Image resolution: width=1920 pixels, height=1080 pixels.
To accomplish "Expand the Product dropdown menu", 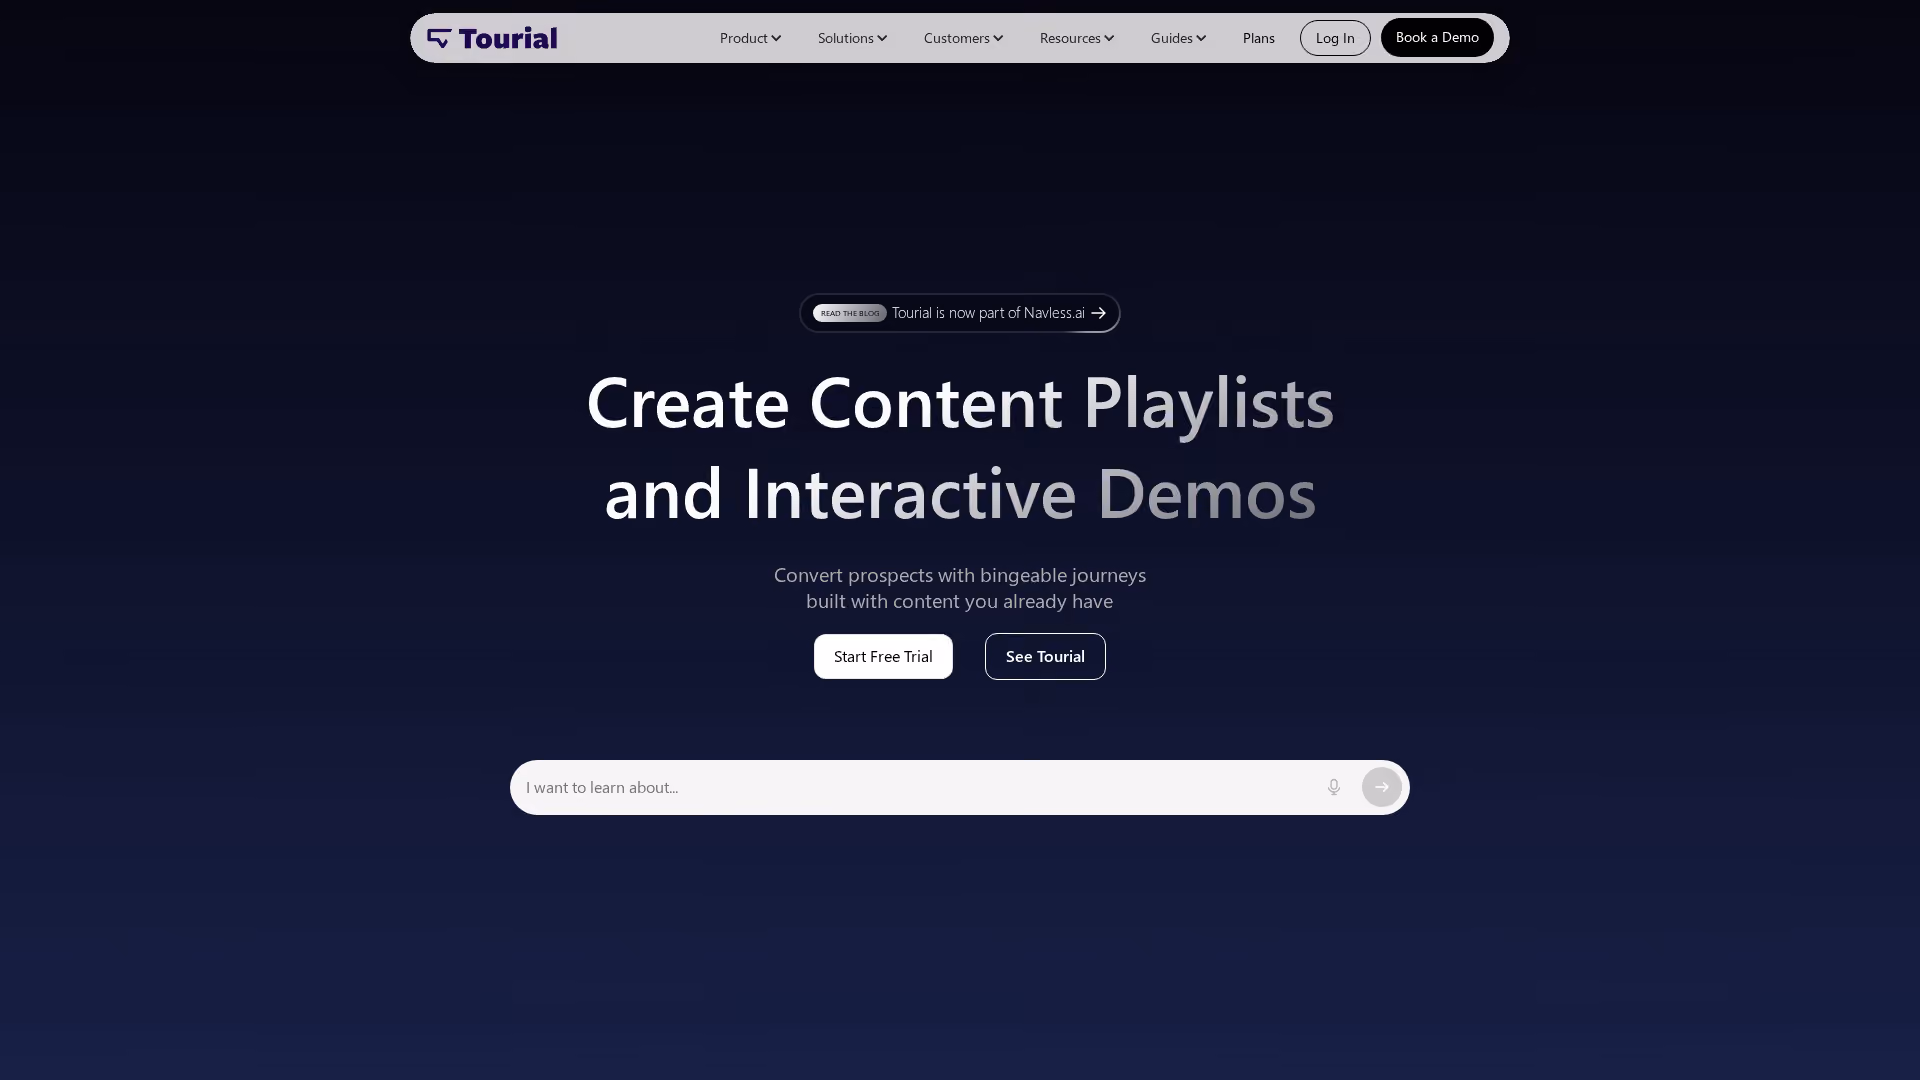I will coord(750,38).
